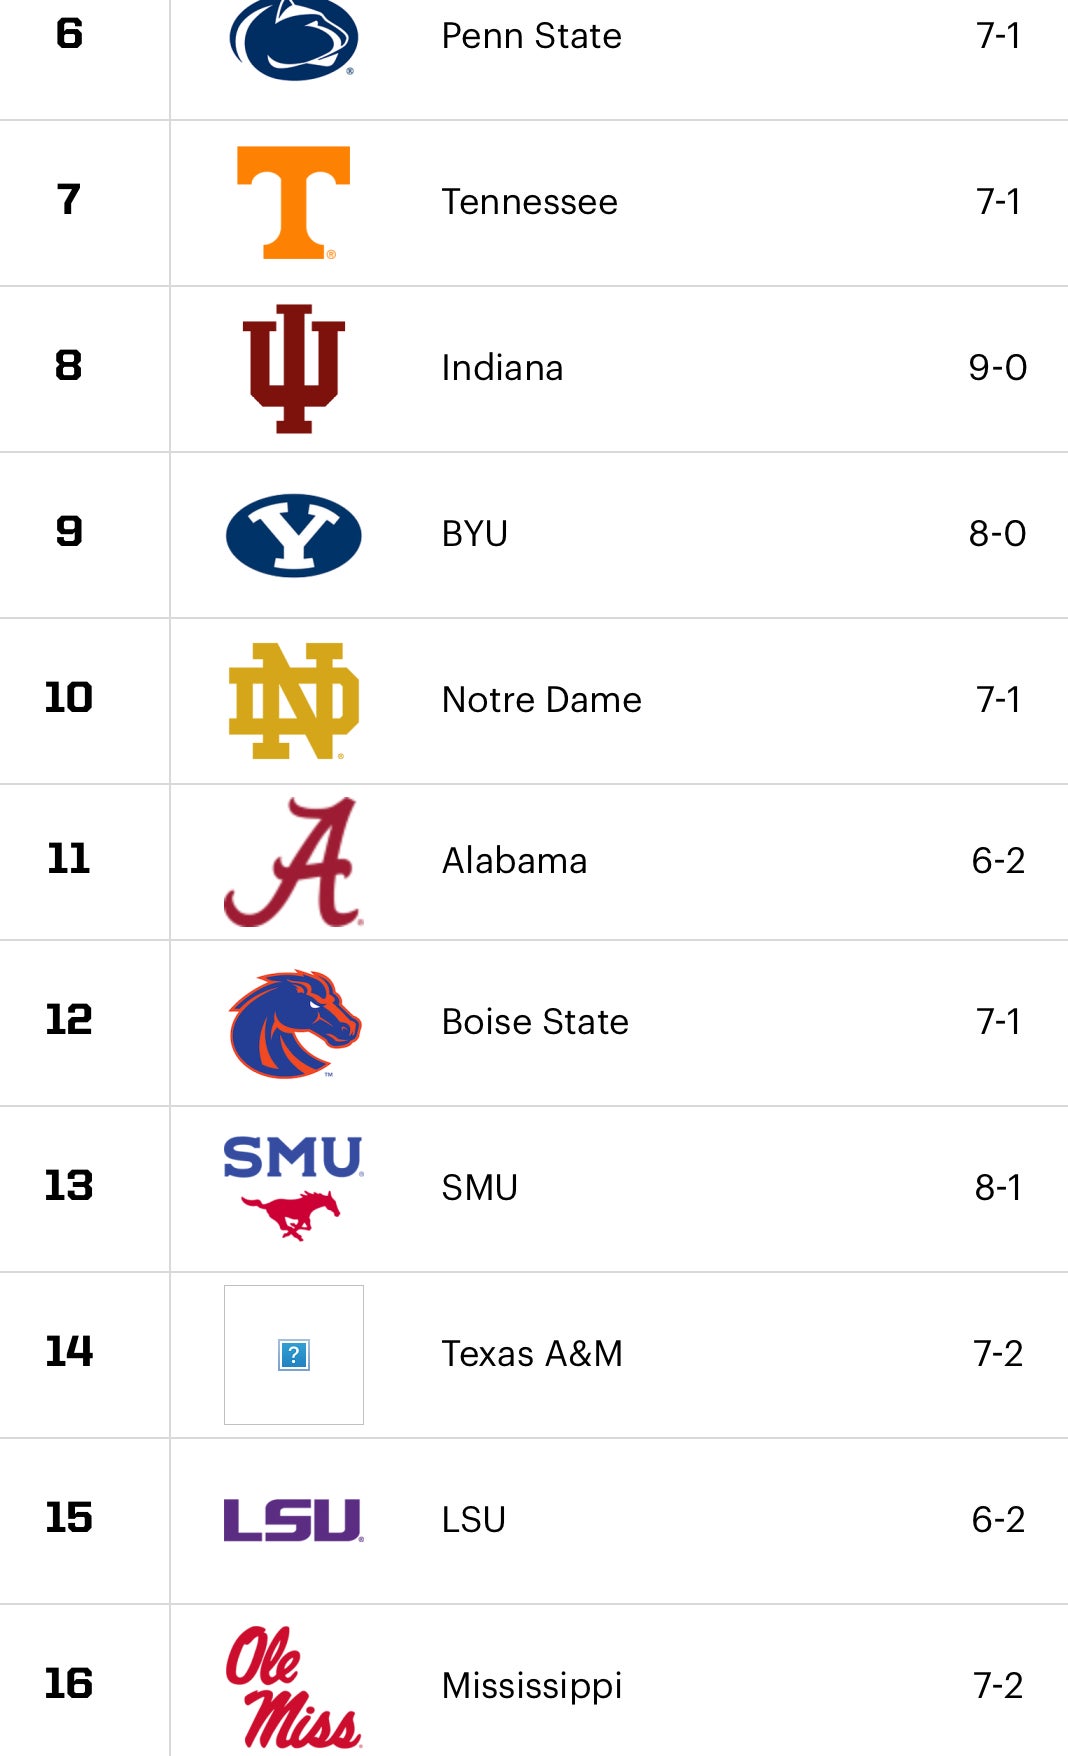The height and width of the screenshot is (1756, 1068).
Task: Click the rank number 12
Action: pos(69,1020)
